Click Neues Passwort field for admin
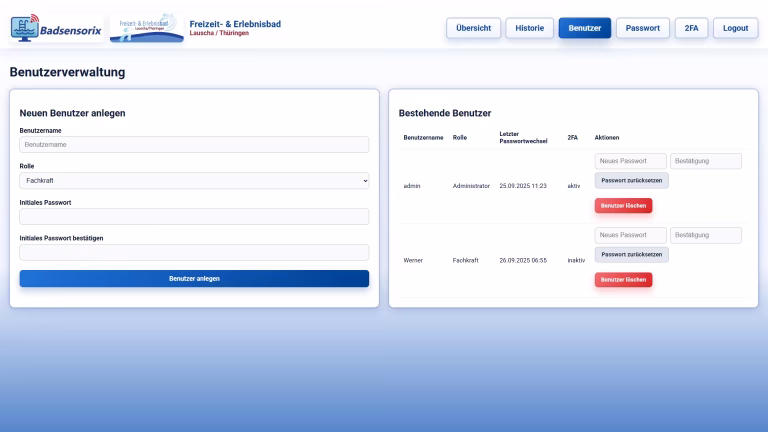 pyautogui.click(x=630, y=161)
